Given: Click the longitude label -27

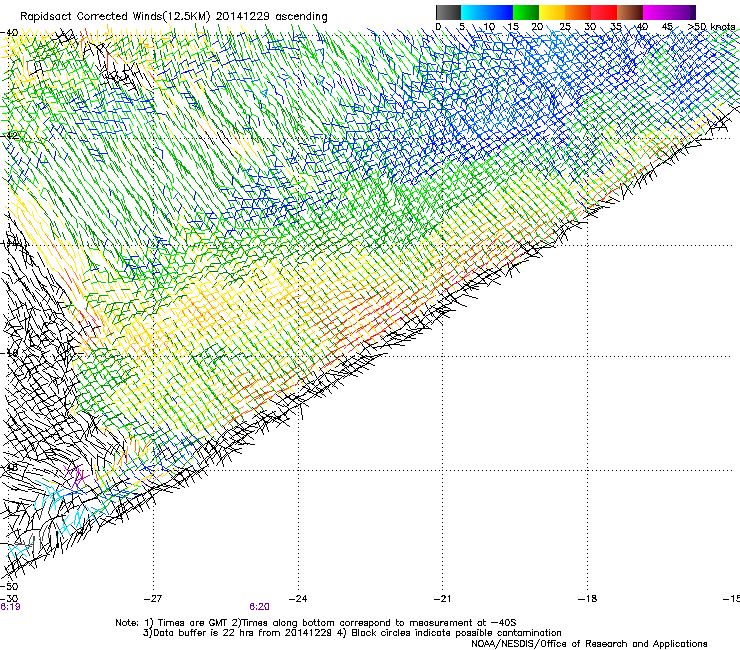Looking at the screenshot, I should (153, 599).
